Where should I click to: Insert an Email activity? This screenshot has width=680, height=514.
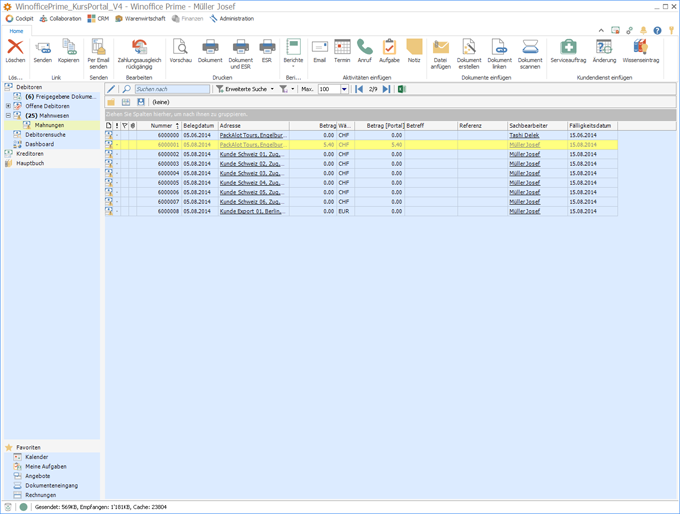click(x=320, y=47)
